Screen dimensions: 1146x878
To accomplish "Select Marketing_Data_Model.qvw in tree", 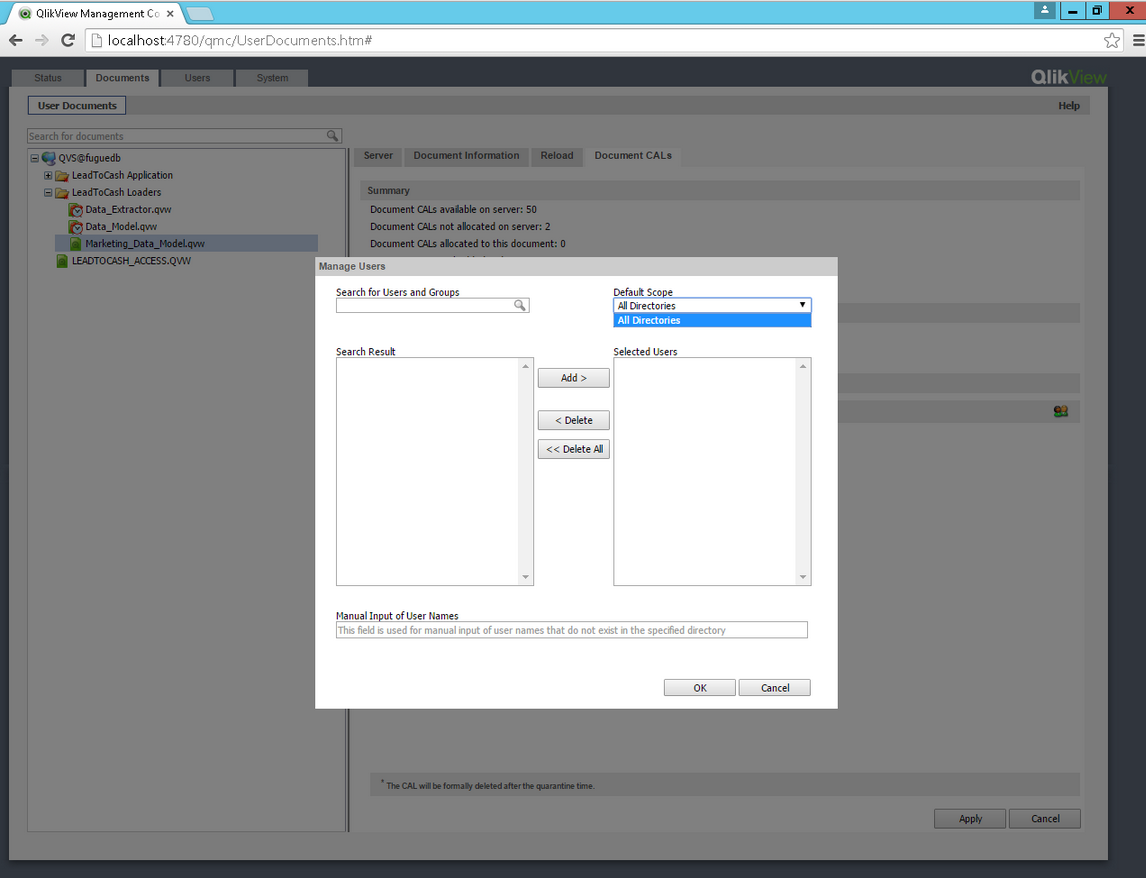I will (145, 244).
